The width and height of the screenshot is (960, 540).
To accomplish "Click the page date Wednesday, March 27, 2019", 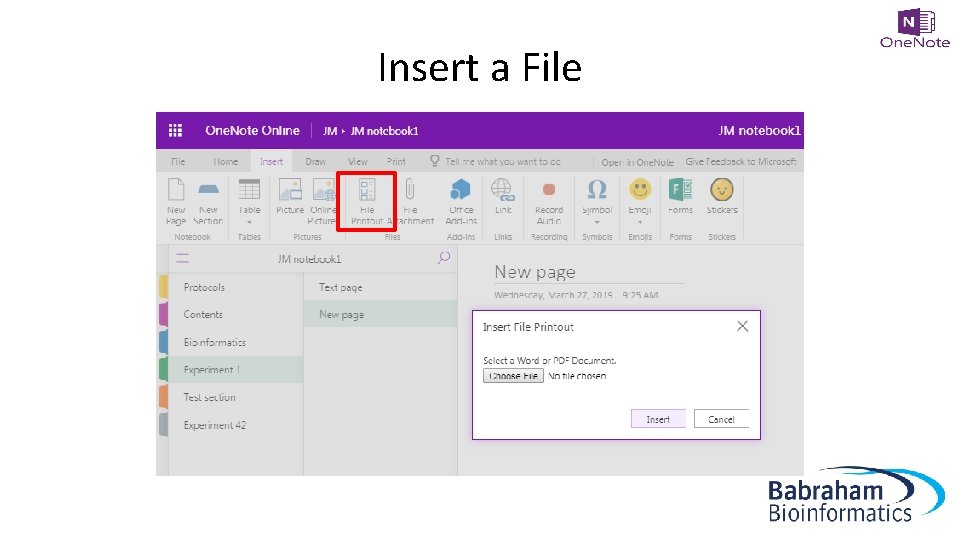I will click(x=553, y=295).
